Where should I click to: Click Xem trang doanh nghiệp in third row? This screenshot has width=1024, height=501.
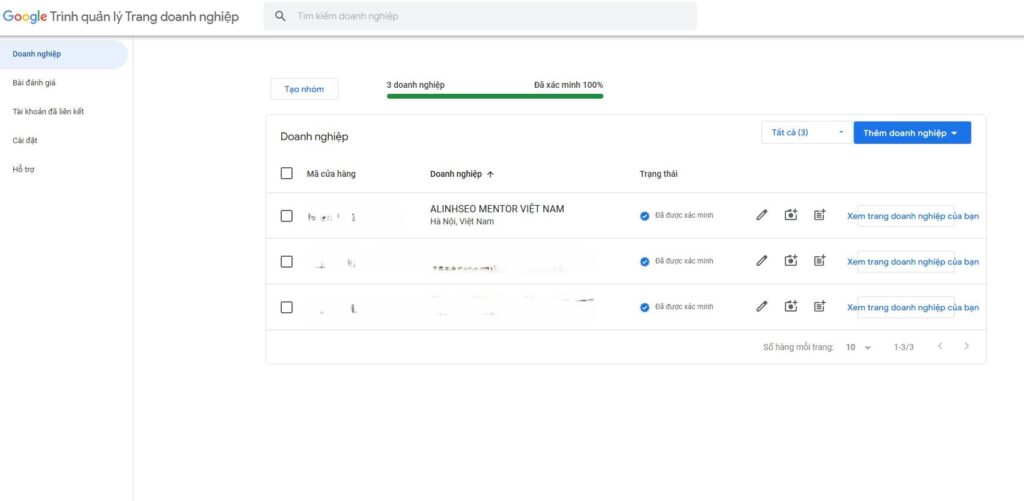(912, 307)
